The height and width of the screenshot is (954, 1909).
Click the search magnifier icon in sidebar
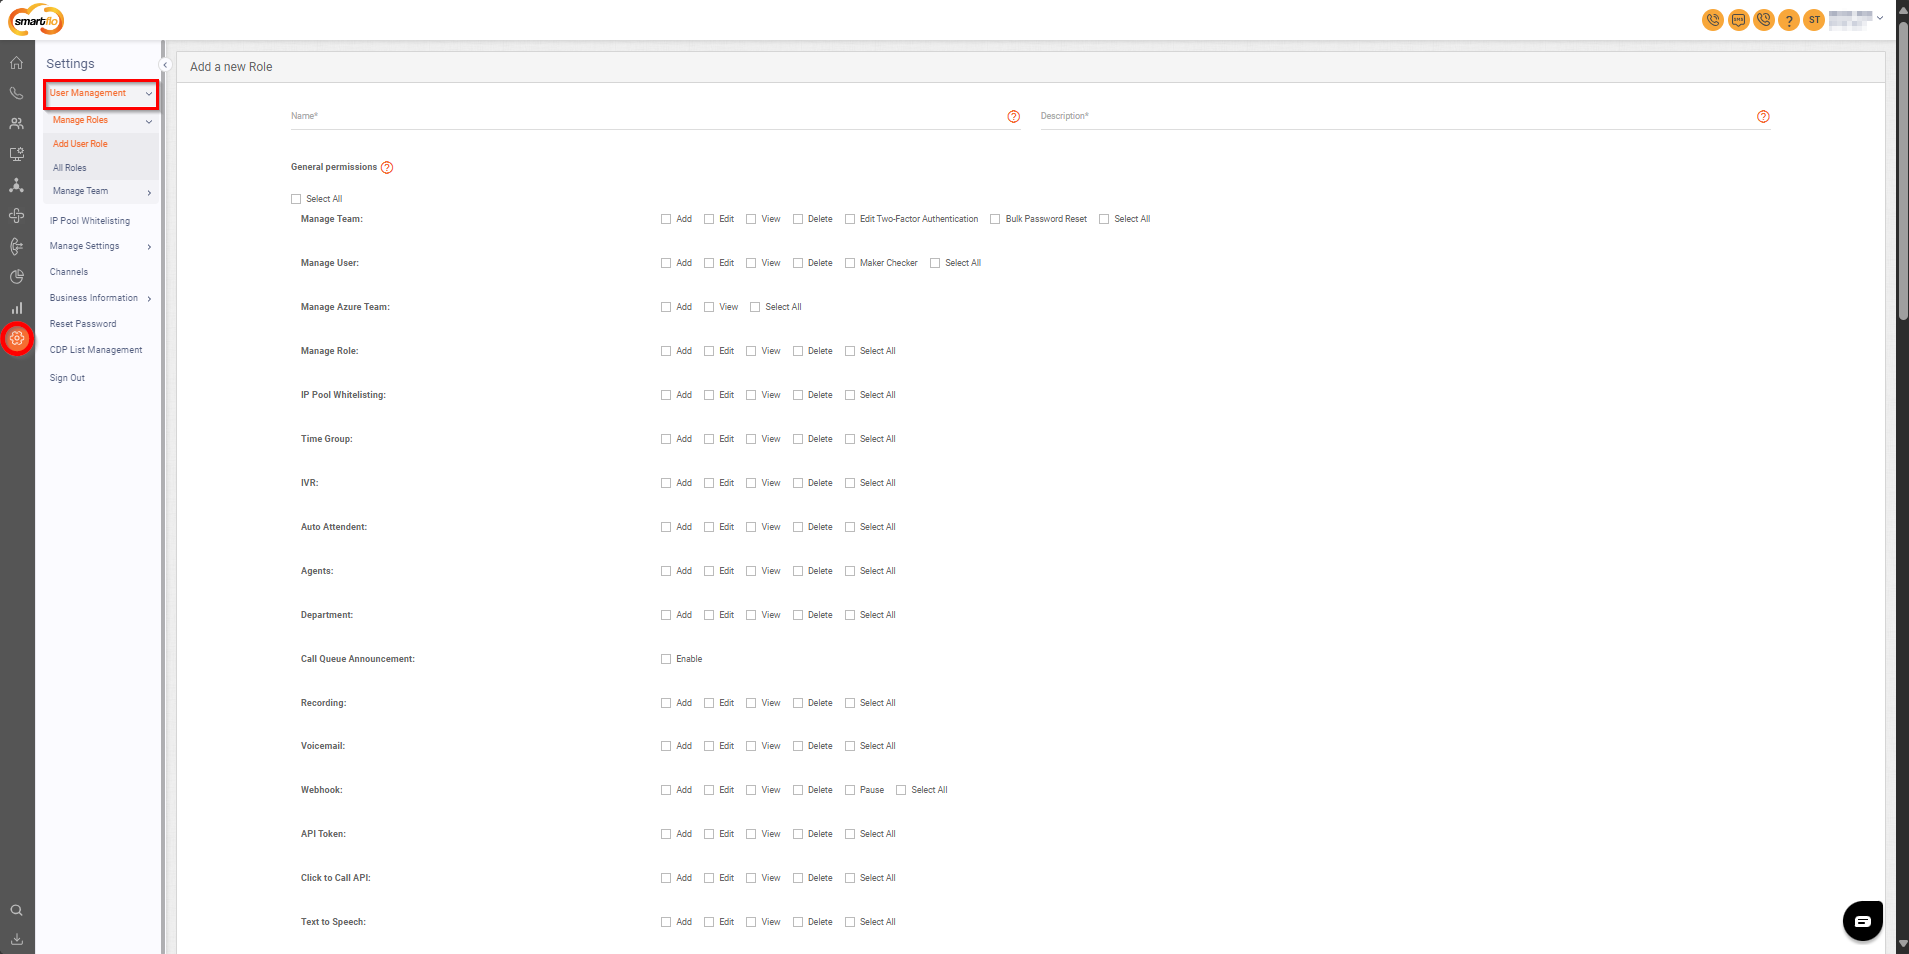[17, 910]
